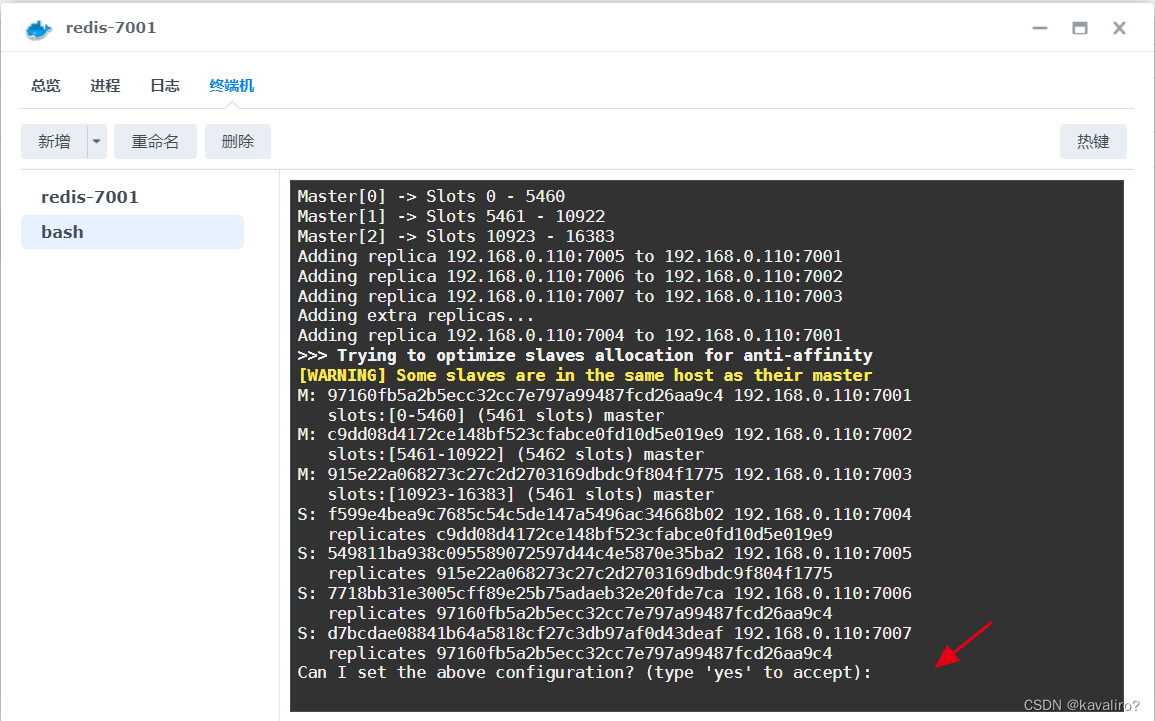This screenshot has width=1155, height=721.
Task: Click the slave node line ending 192.168.0.110:7007
Action: point(604,633)
